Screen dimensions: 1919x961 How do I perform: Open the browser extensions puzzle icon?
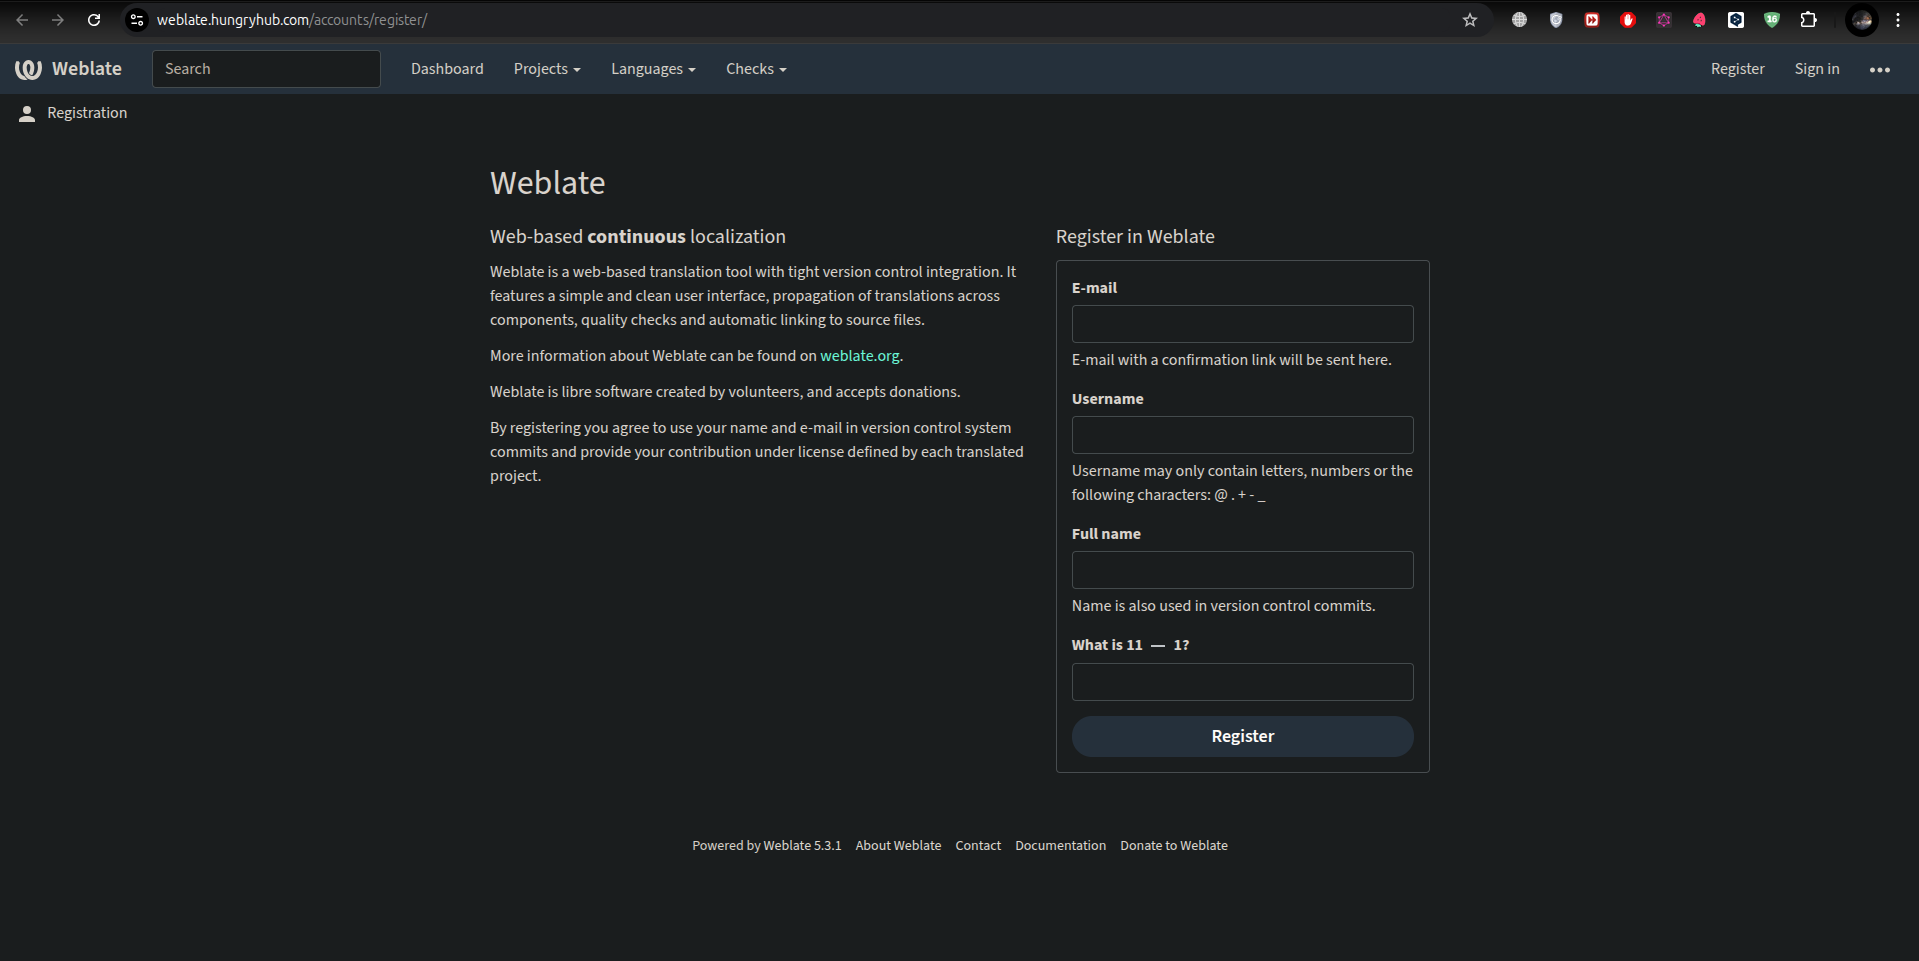1808,20
